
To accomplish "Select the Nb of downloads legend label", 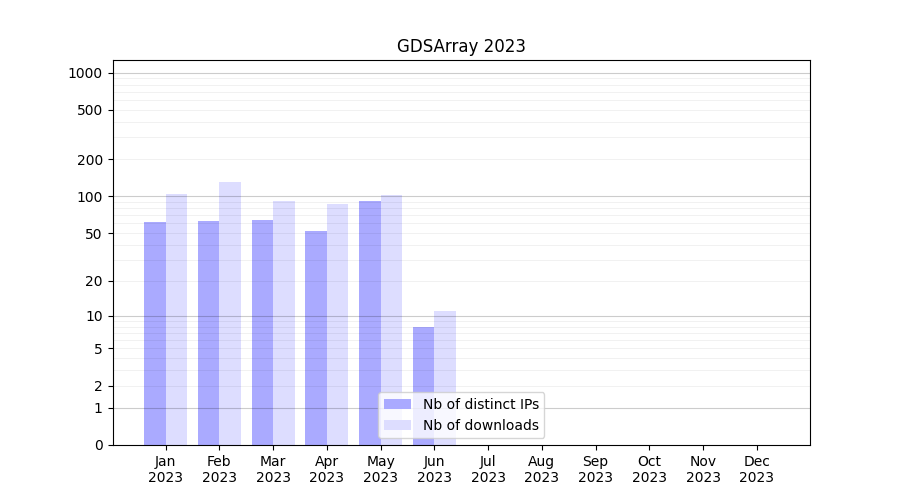I will click(481, 425).
